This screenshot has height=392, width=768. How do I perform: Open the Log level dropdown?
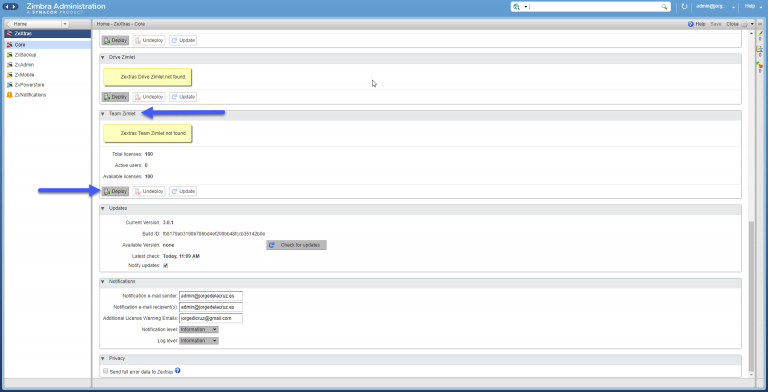199,341
